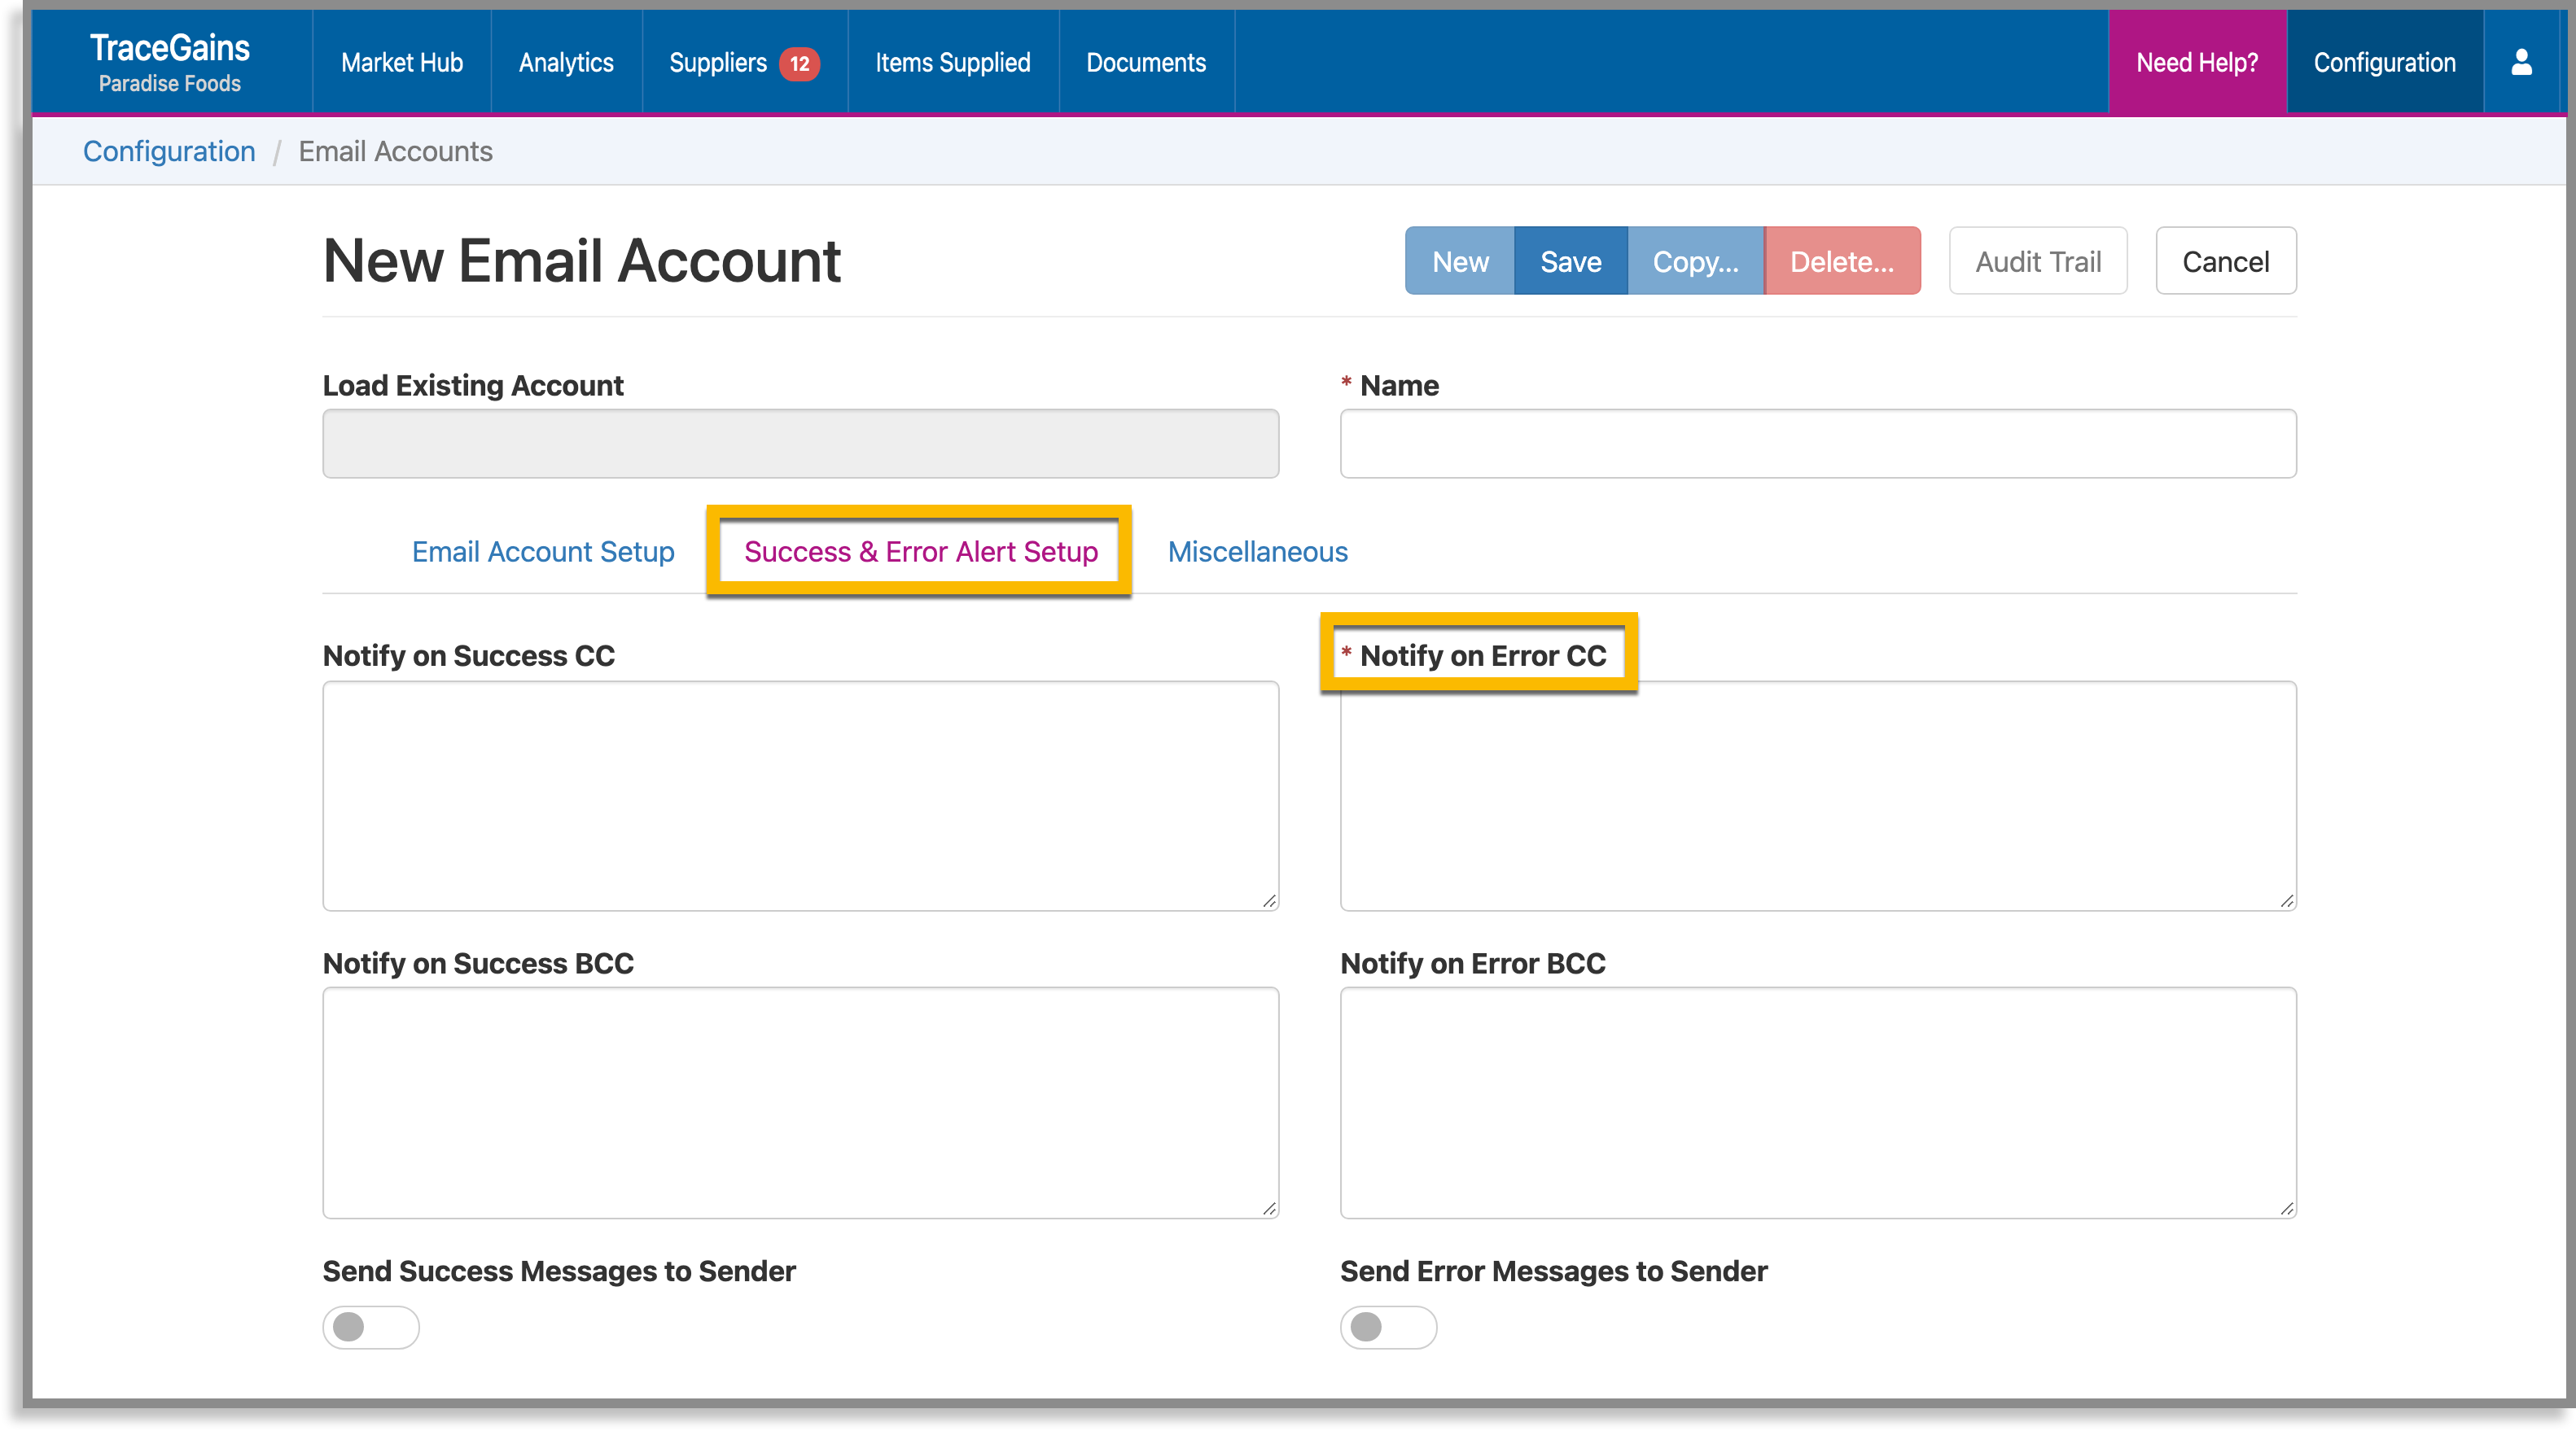Image resolution: width=2576 pixels, height=1431 pixels.
Task: Switch to the Email Account Setup tab
Action: click(542, 551)
